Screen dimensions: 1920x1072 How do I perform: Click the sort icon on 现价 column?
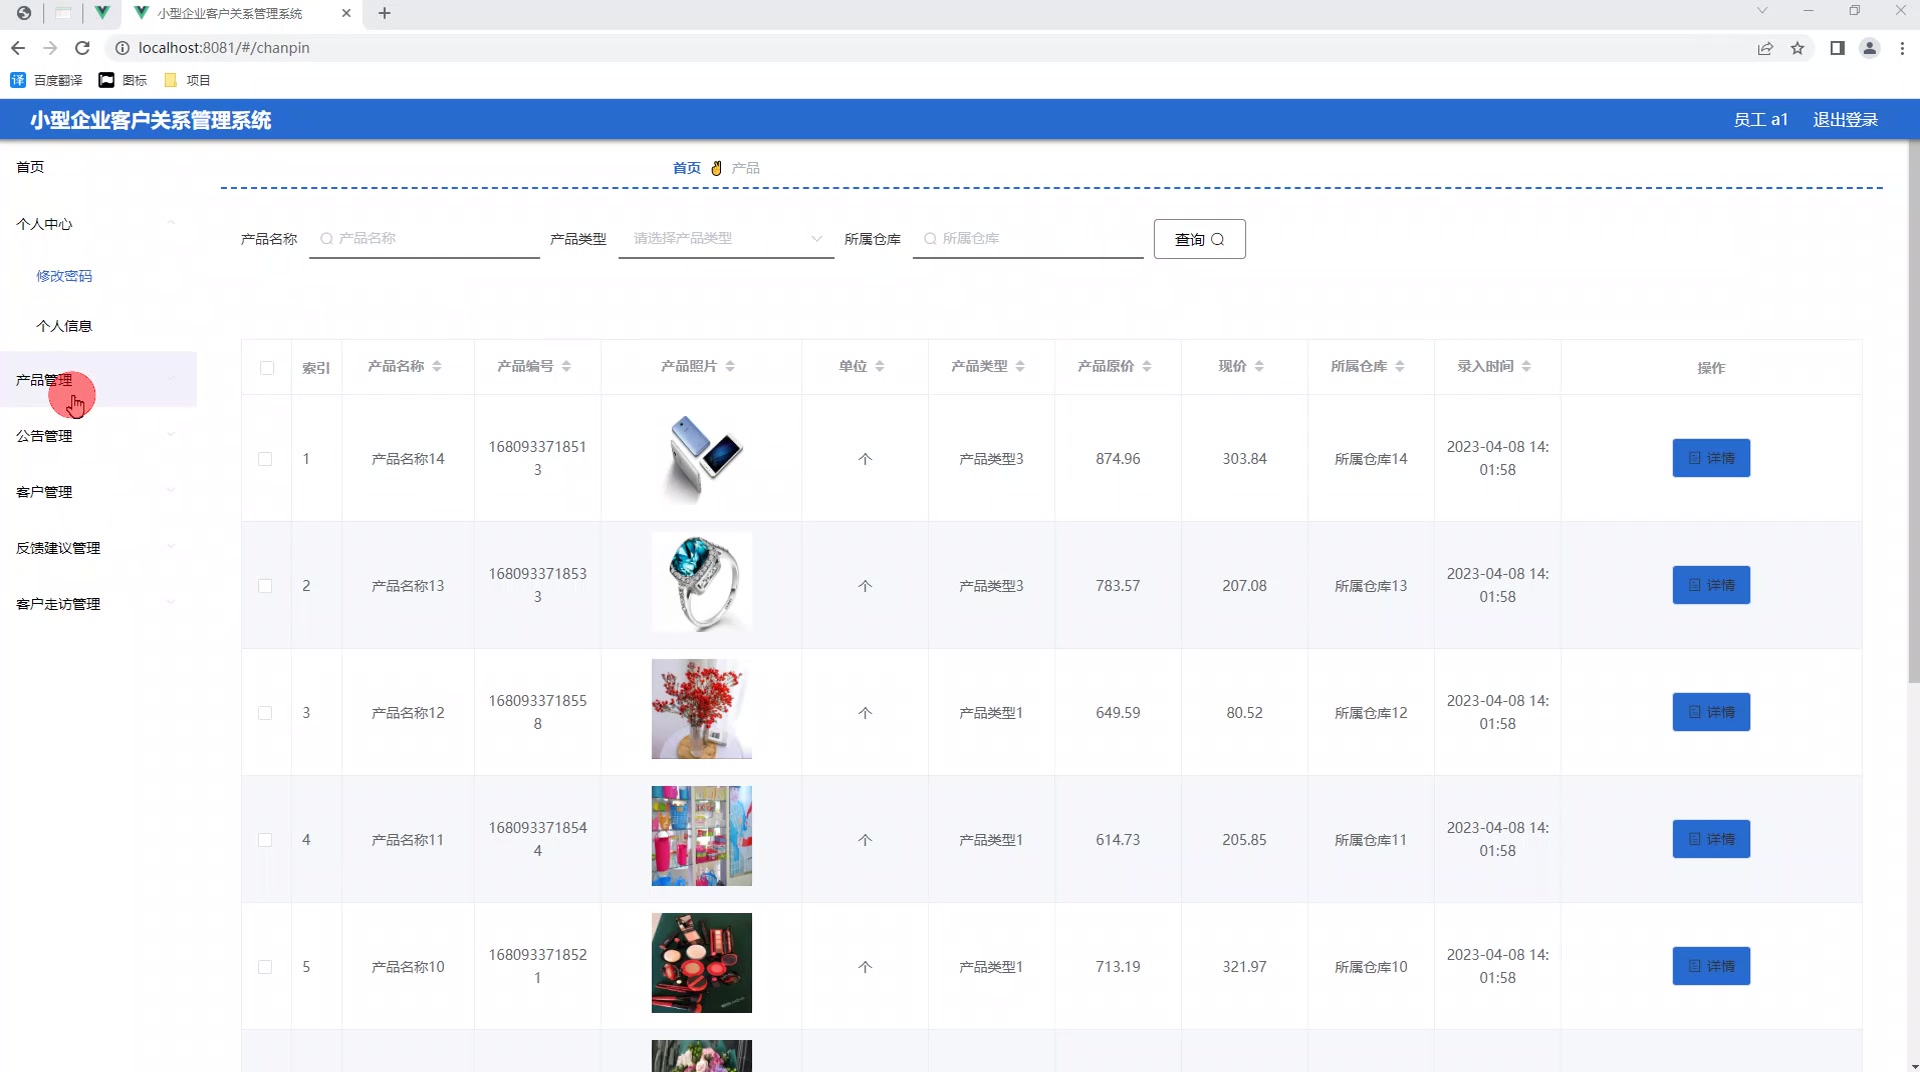(1261, 366)
